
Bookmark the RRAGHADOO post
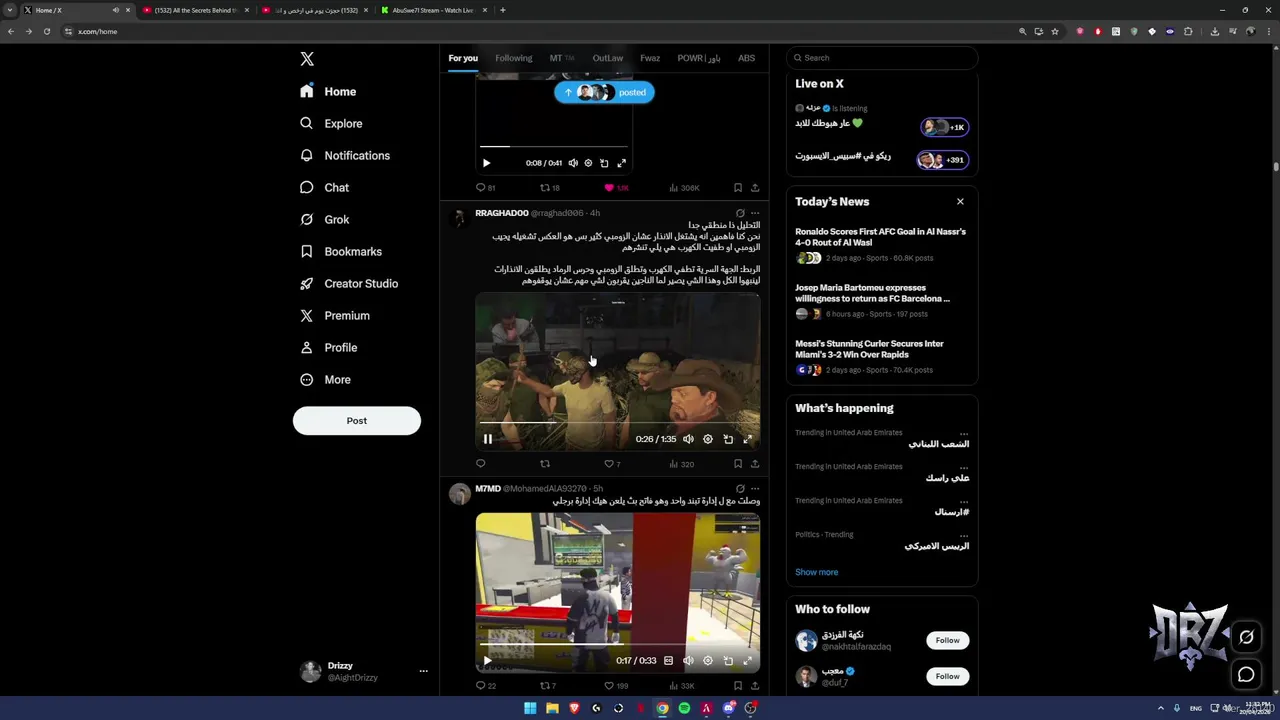click(x=738, y=464)
